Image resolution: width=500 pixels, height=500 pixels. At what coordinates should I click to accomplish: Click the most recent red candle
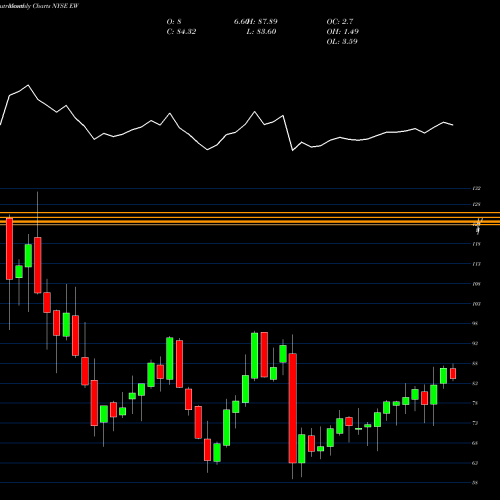(453, 373)
